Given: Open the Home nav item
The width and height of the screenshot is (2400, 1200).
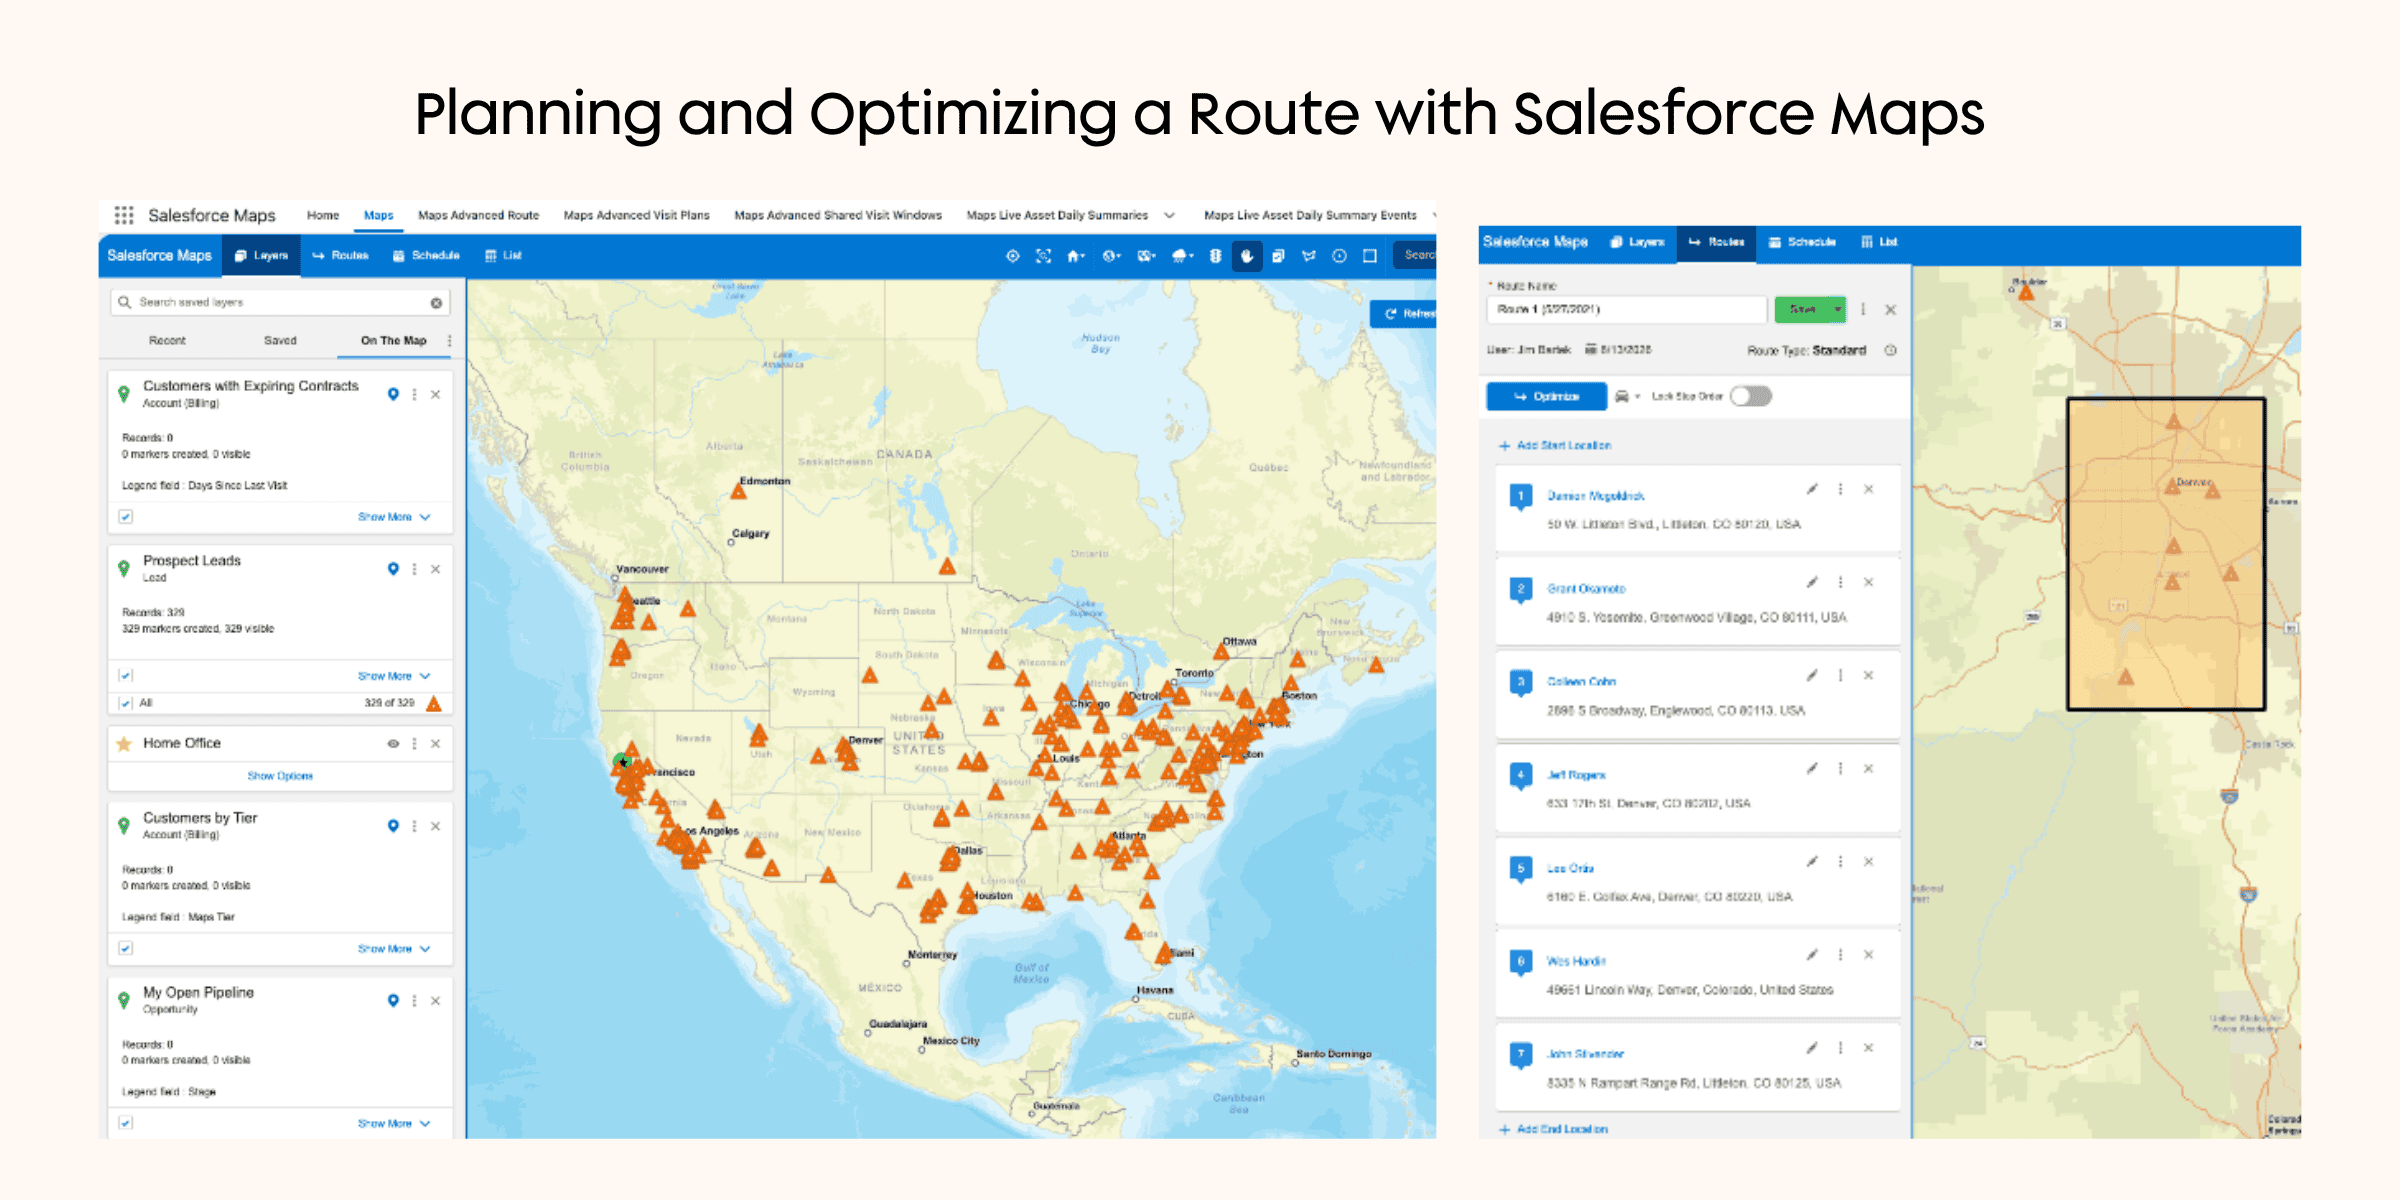Looking at the screenshot, I should 323,215.
